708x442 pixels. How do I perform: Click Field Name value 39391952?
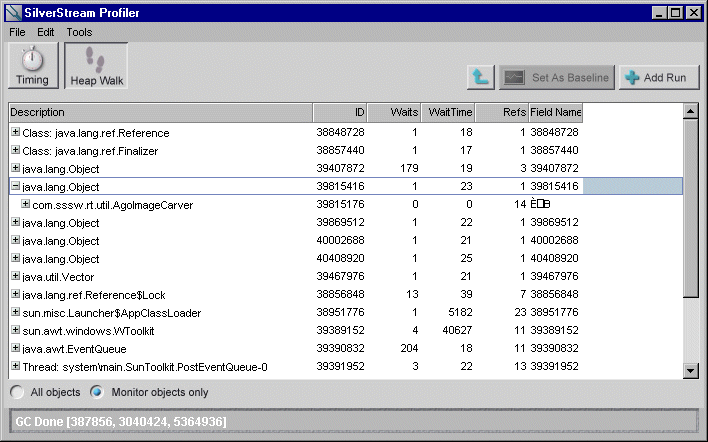tap(554, 366)
